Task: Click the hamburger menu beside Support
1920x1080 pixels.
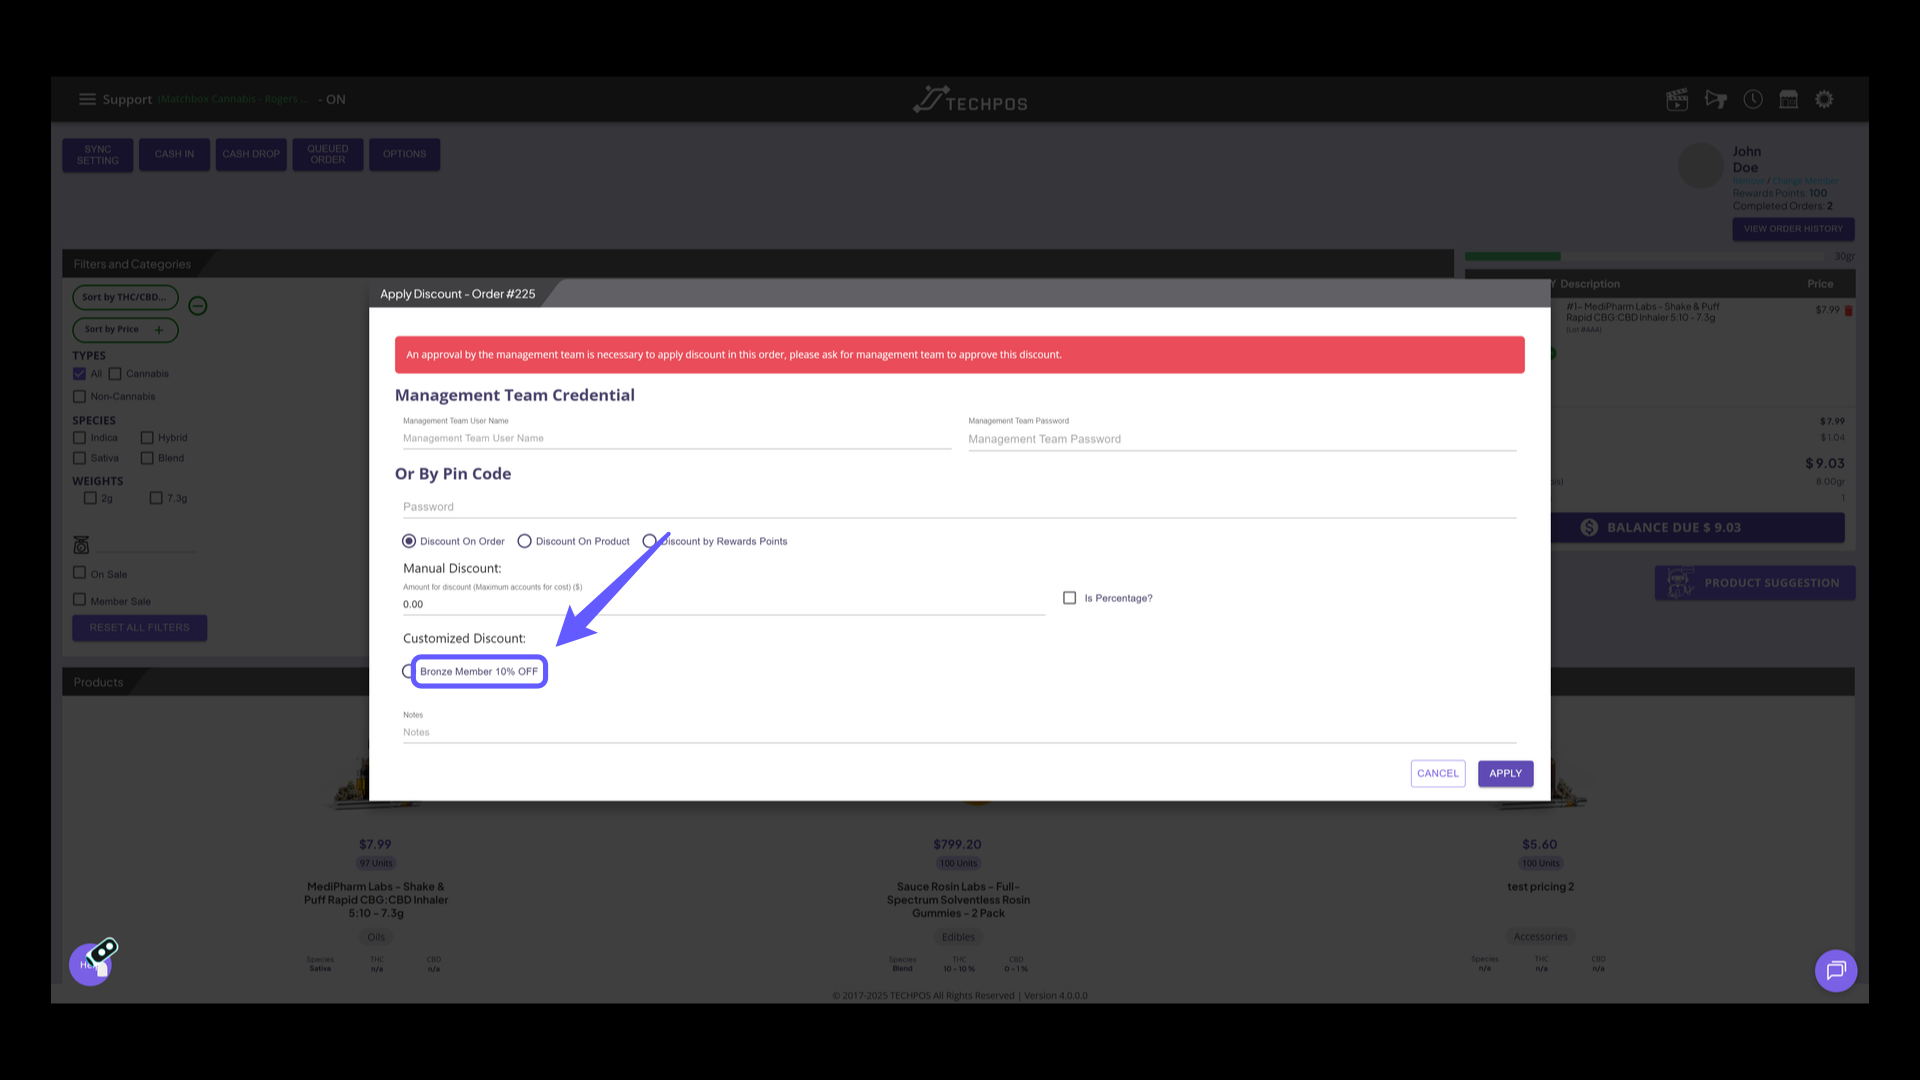Action: pyautogui.click(x=88, y=99)
